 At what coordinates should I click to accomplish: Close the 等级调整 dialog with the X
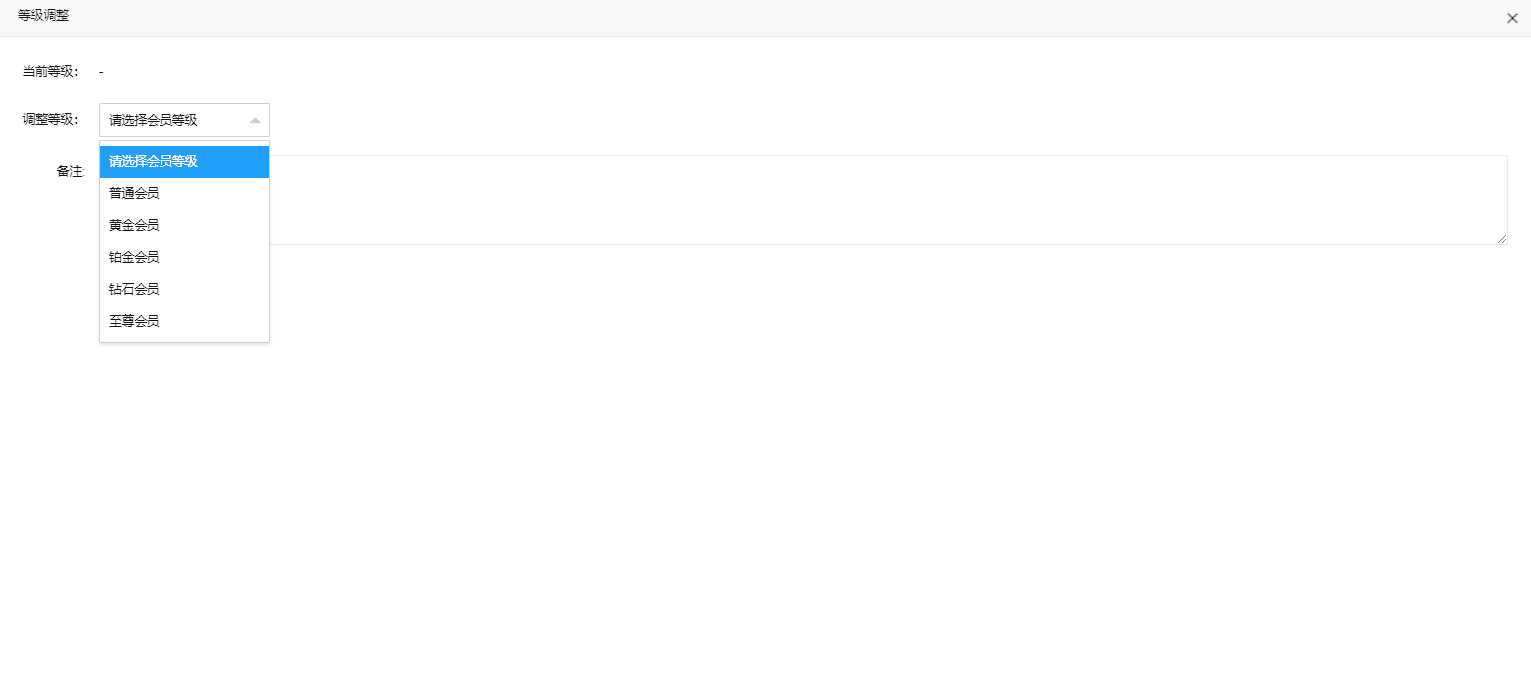coord(1512,18)
